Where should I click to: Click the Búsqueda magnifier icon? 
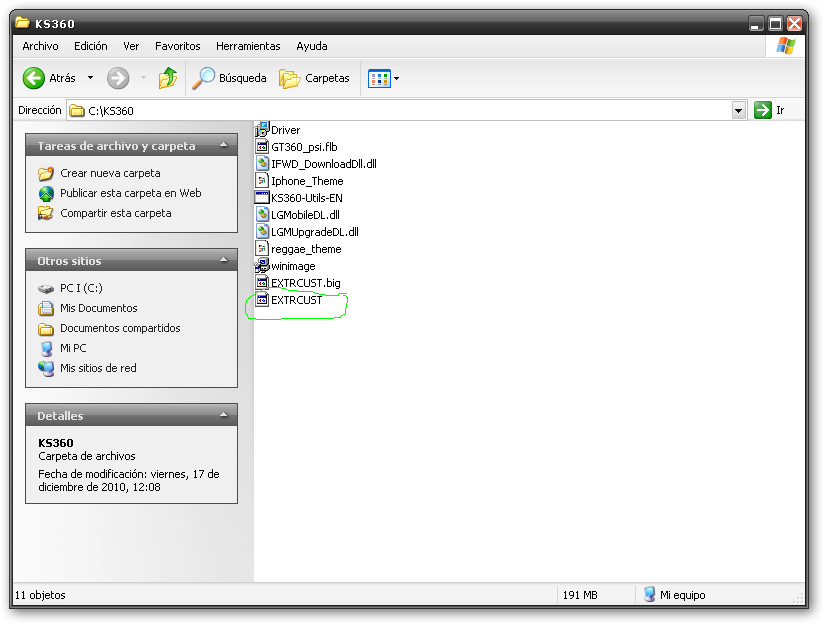(203, 78)
